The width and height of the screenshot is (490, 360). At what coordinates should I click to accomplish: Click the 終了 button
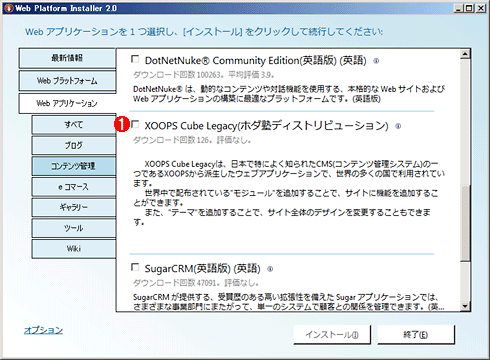point(416,334)
